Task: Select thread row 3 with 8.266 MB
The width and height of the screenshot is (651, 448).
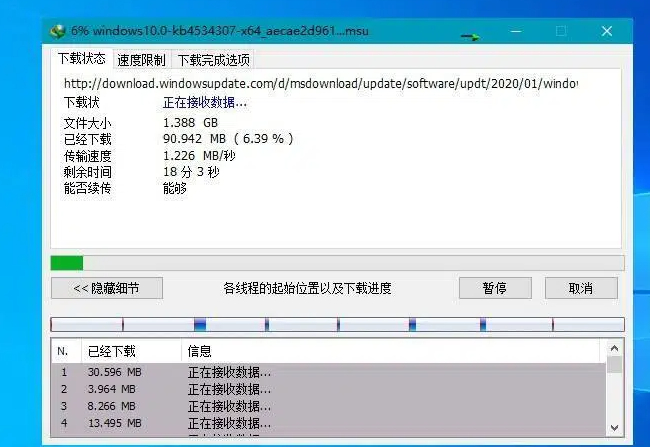Action: [x=328, y=406]
